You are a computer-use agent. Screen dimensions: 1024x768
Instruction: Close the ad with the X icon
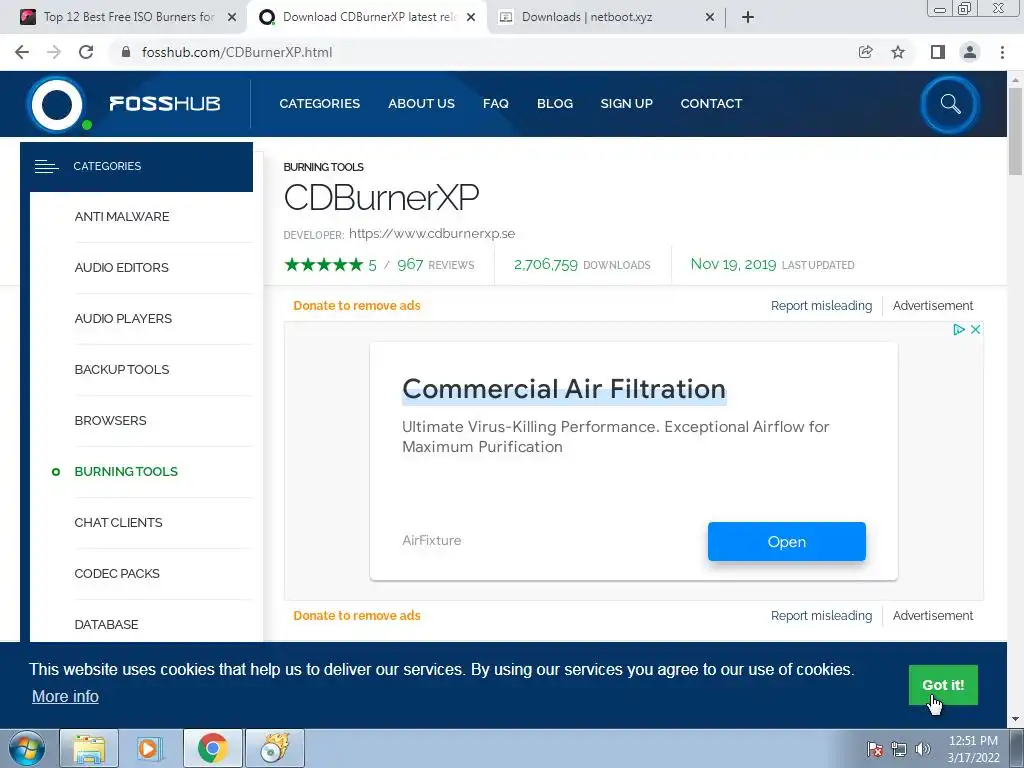[975, 330]
